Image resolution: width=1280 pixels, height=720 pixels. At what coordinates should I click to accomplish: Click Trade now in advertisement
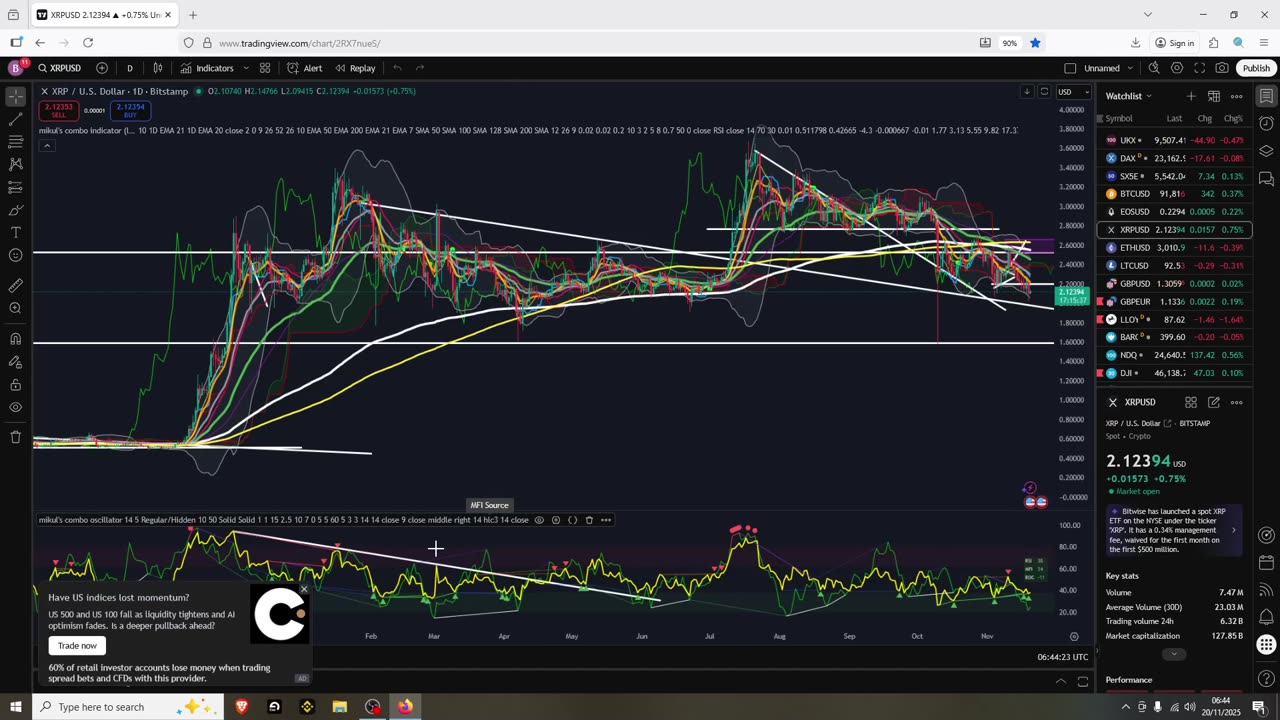click(x=77, y=645)
